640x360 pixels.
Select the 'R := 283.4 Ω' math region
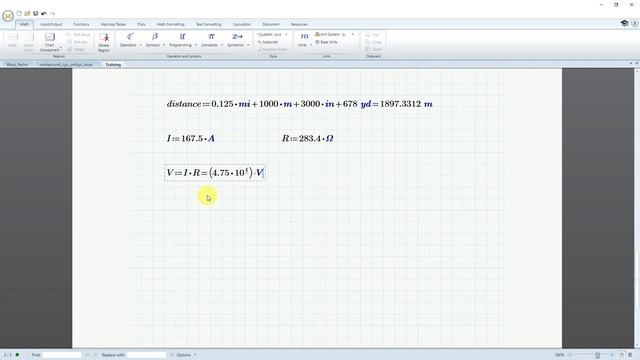[308, 139]
